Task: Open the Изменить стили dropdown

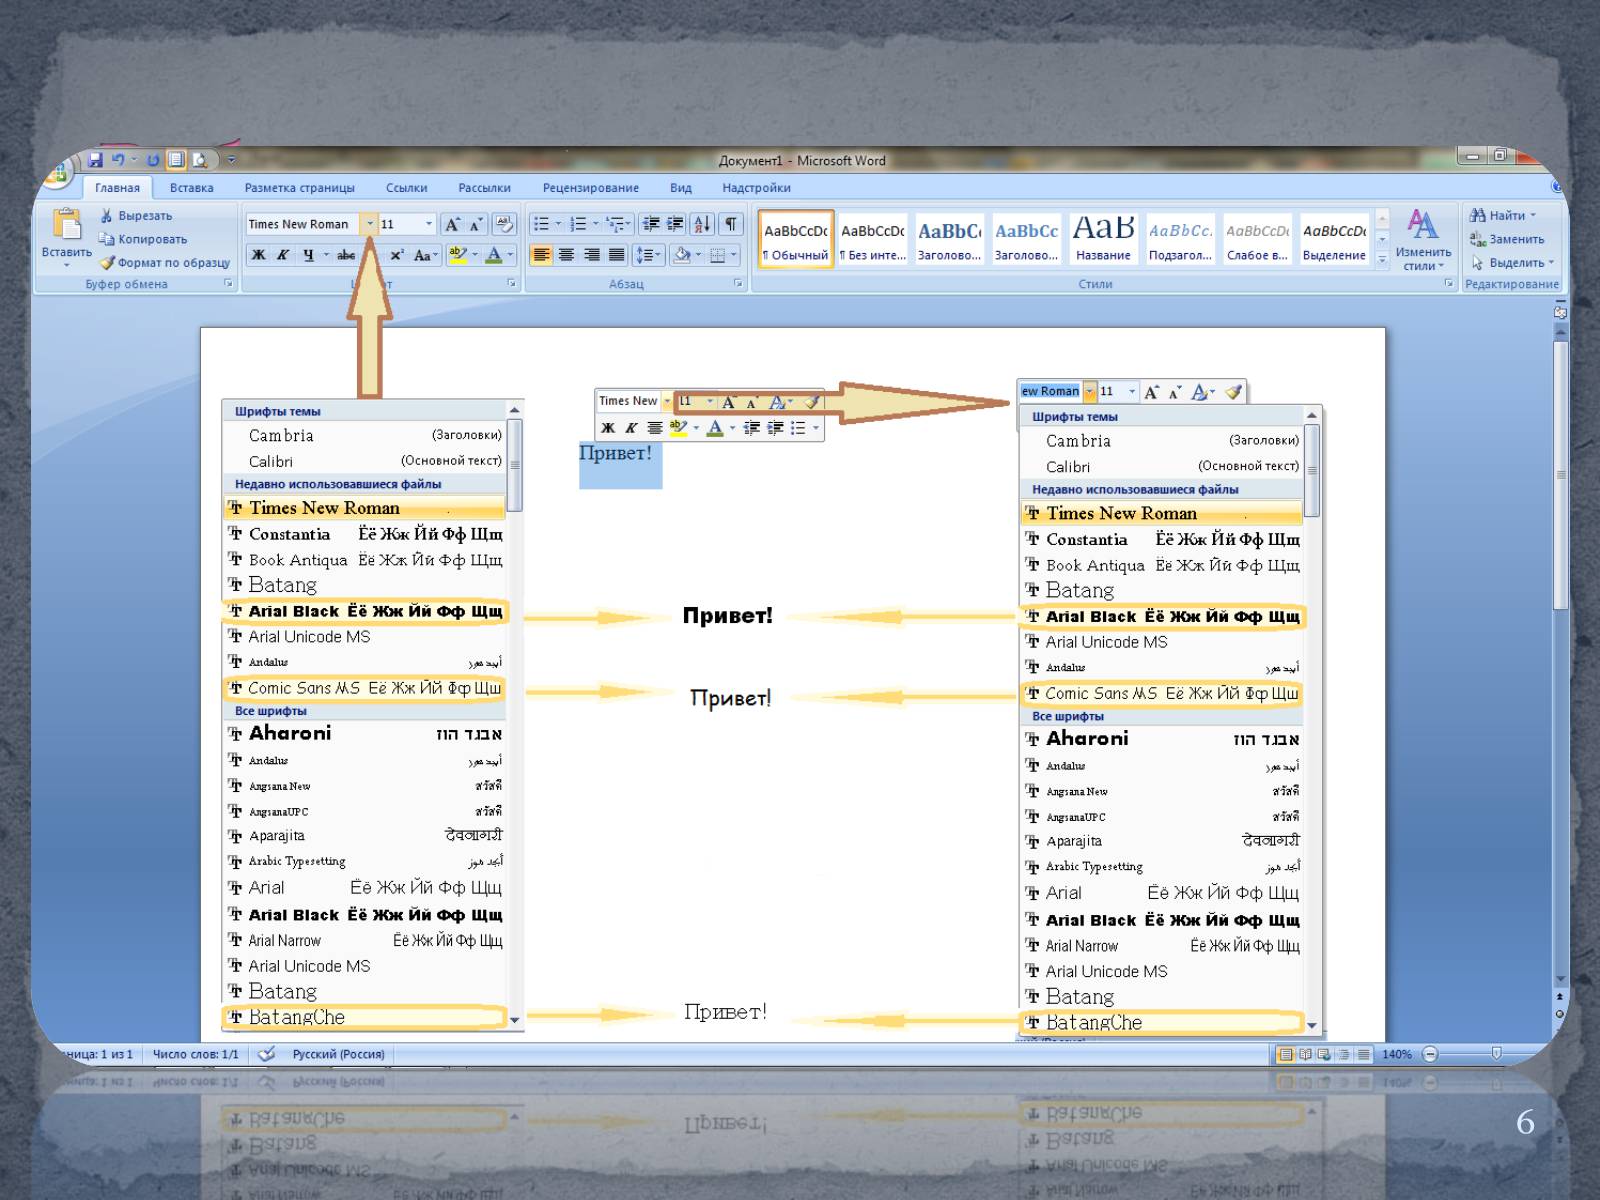Action: (x=1423, y=240)
